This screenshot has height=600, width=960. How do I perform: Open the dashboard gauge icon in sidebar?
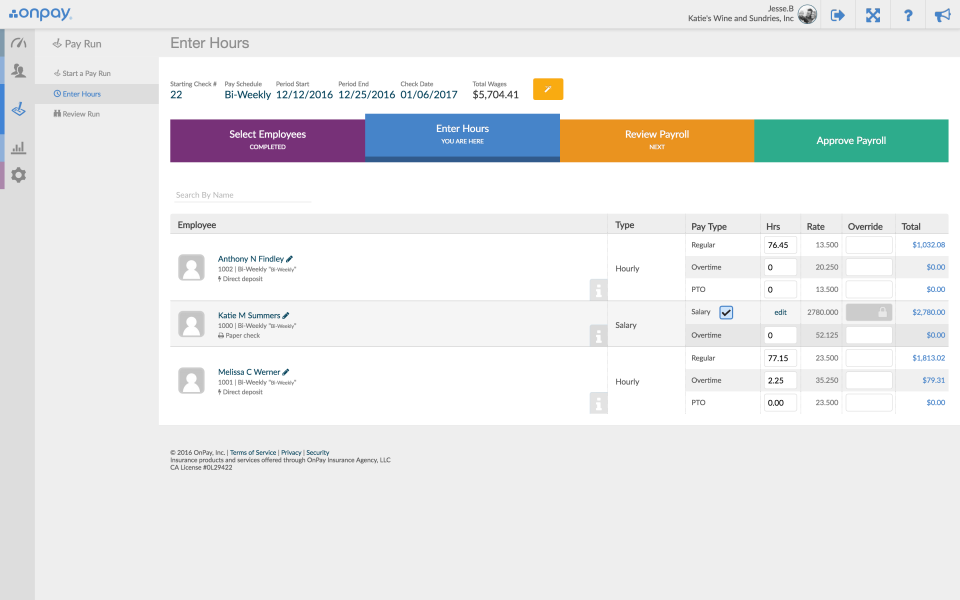(19, 43)
